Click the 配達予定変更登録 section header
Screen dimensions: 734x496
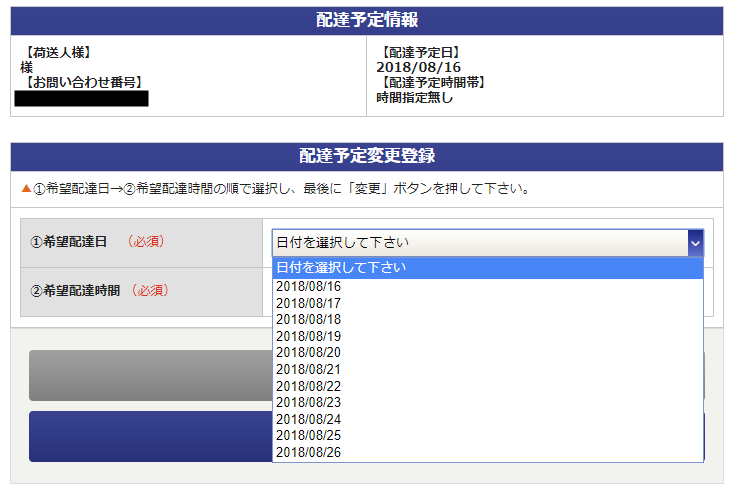pyautogui.click(x=367, y=156)
